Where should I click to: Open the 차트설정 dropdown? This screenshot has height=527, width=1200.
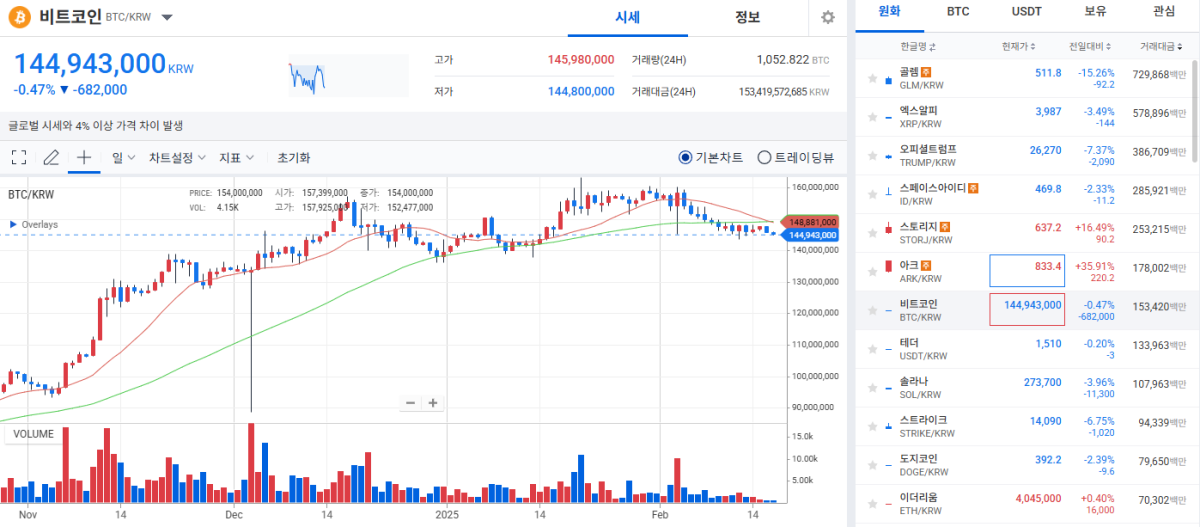(x=177, y=157)
